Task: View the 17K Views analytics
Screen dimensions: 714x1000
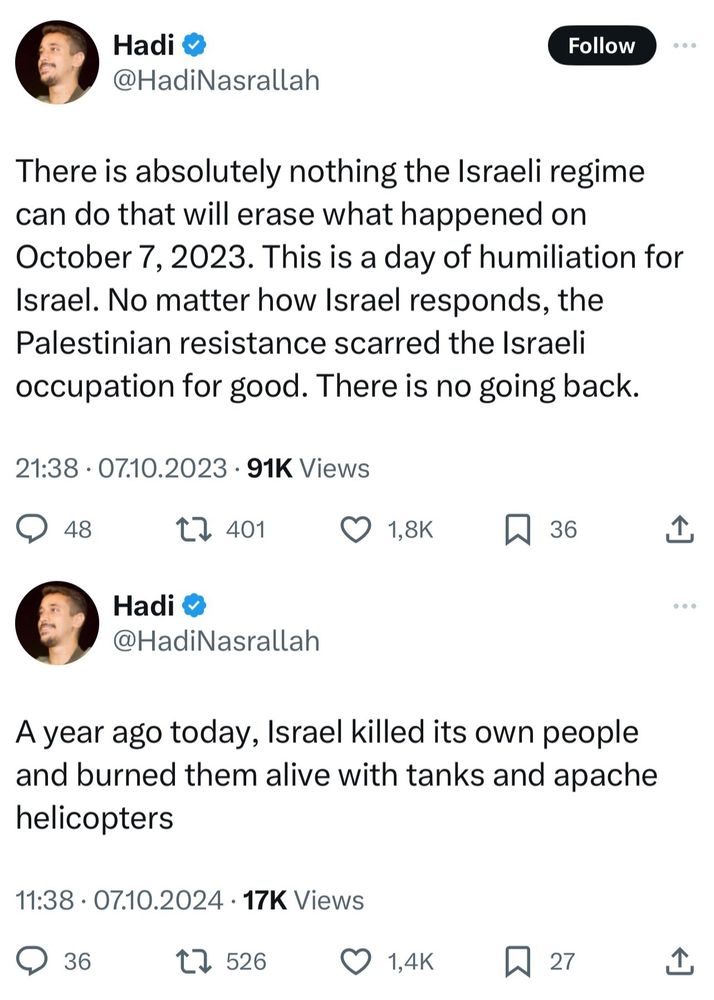Action: coord(303,900)
